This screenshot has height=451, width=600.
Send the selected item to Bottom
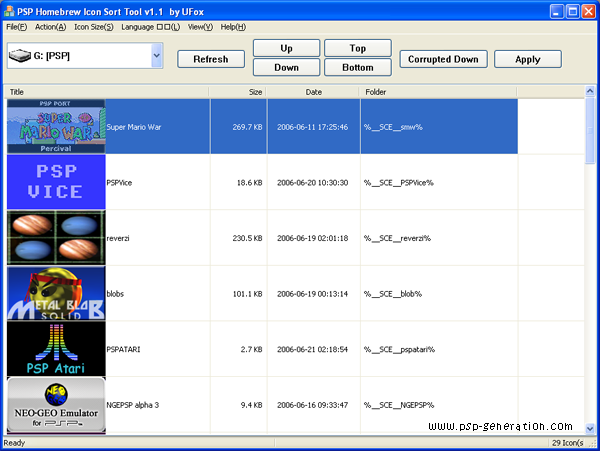[x=358, y=67]
